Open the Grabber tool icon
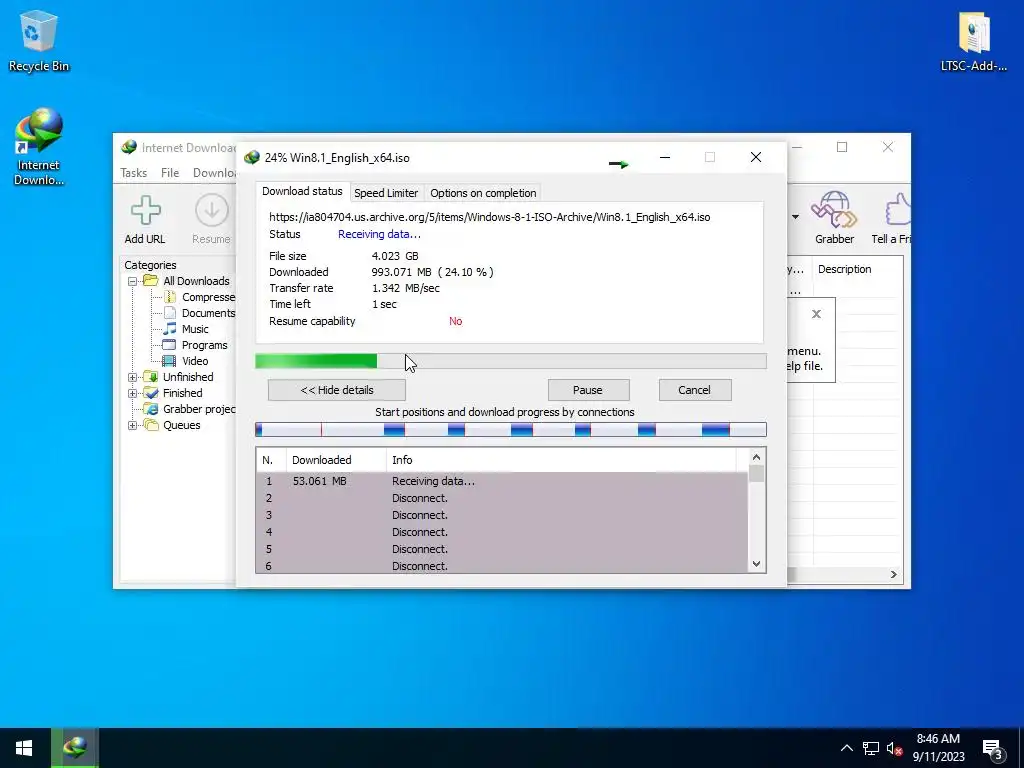 click(834, 210)
